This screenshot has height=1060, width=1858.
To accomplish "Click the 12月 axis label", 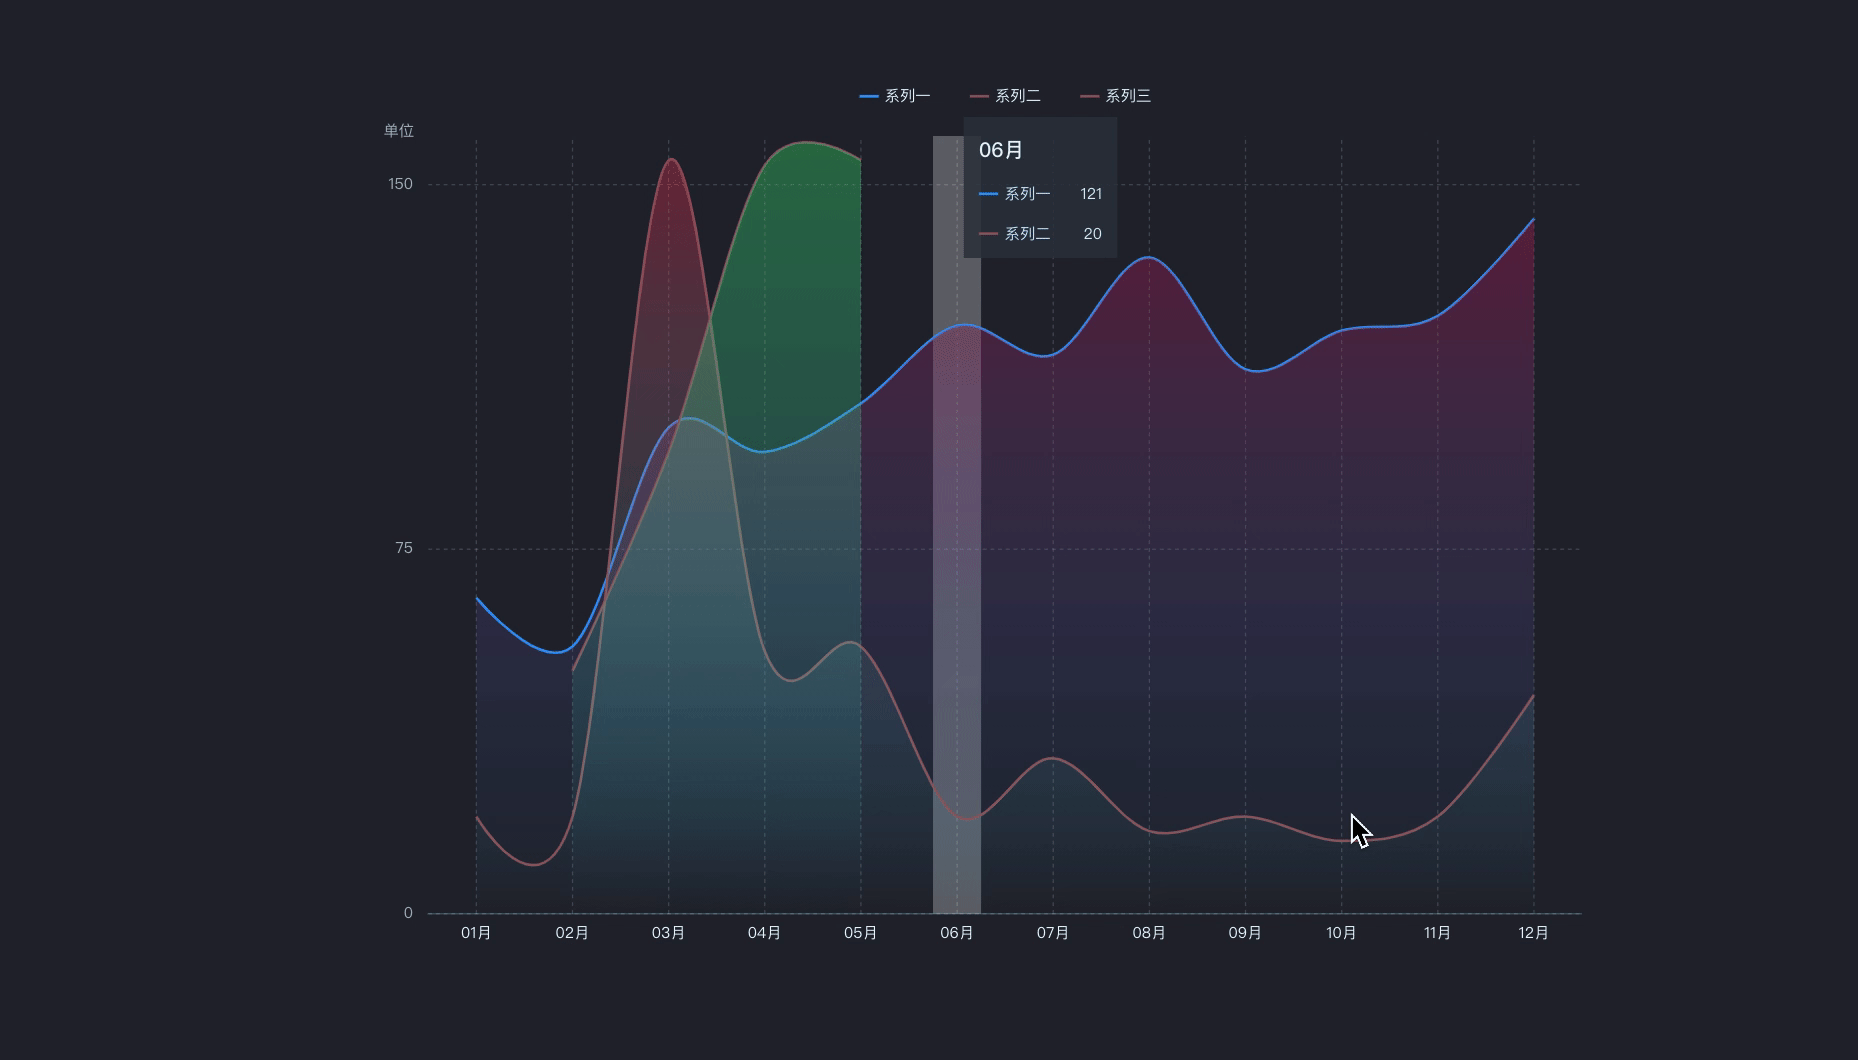I will tap(1534, 932).
